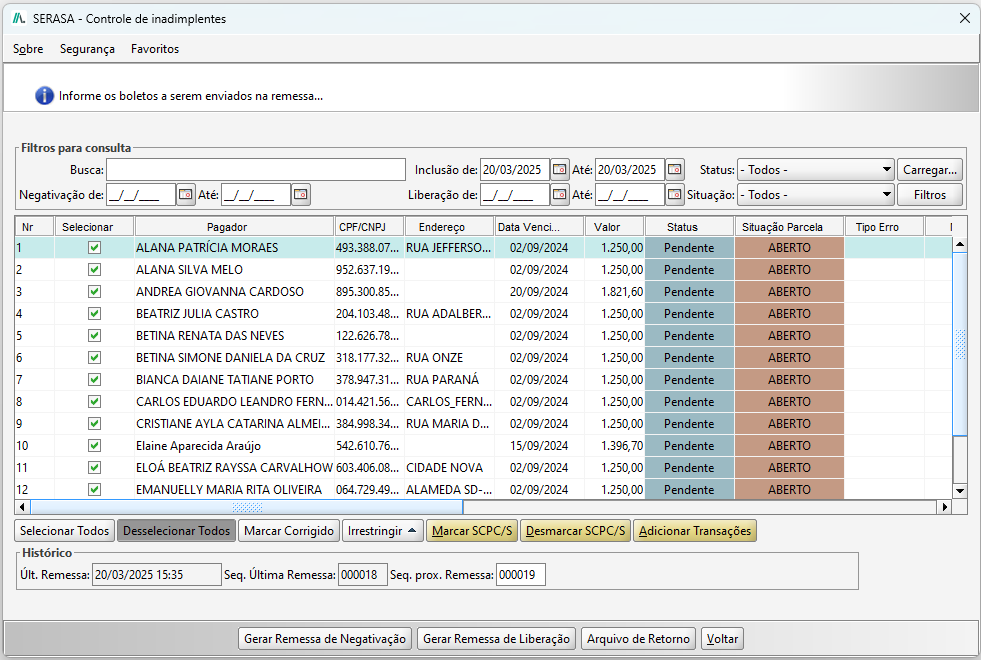Uncheck the box for CRISTIANE AYLA CATARINA row
This screenshot has width=981, height=660.
tap(94, 424)
